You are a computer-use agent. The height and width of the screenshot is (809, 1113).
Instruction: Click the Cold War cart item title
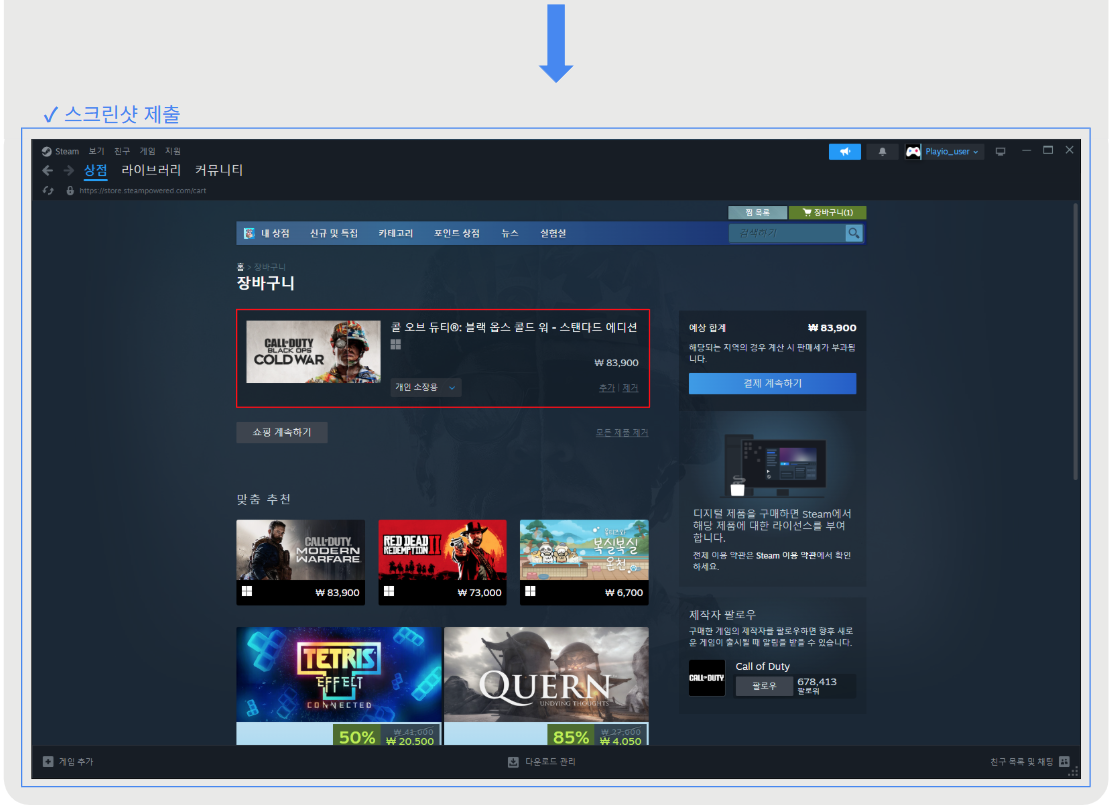514,327
